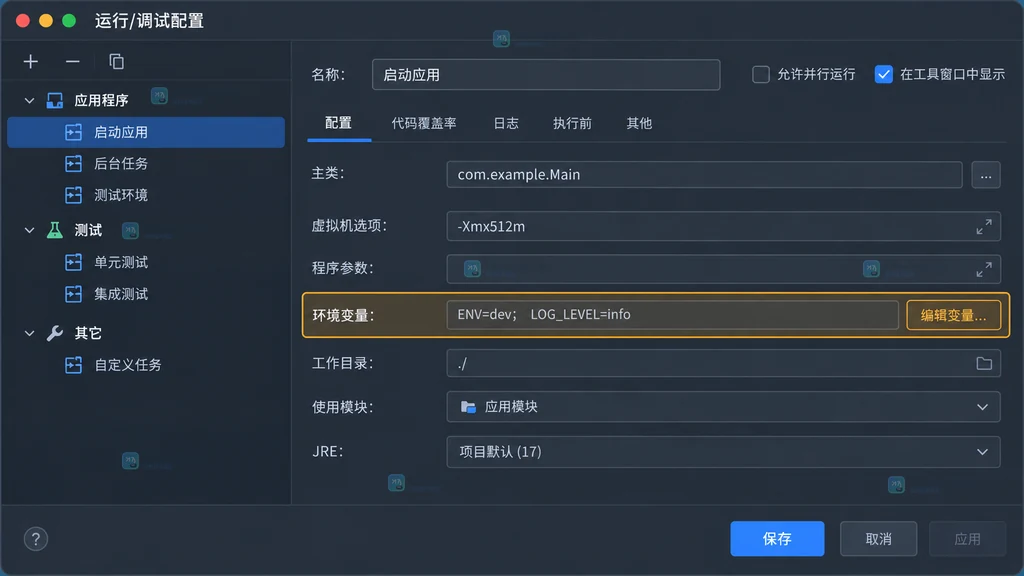Browse for 工作目录 with folder icon
The height and width of the screenshot is (576, 1024).
(984, 363)
